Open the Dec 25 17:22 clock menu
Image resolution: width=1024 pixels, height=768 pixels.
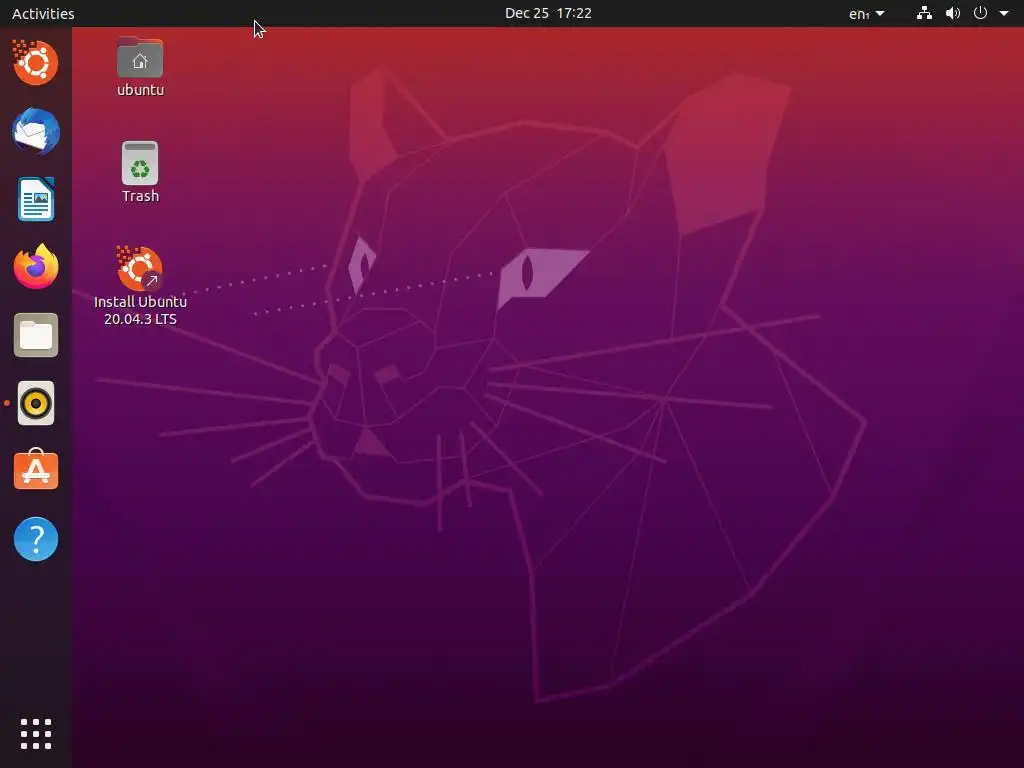[548, 13]
